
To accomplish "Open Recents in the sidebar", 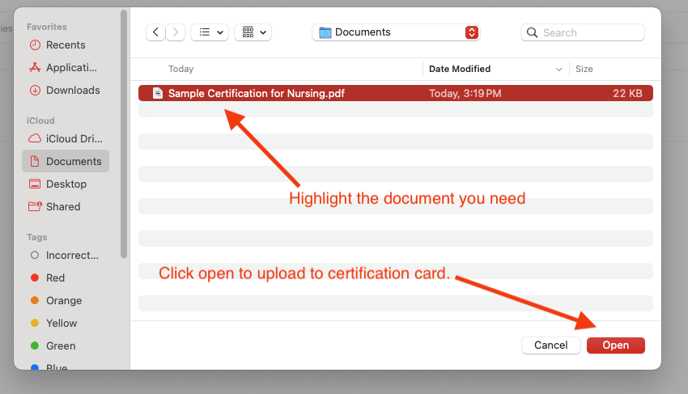I will (x=66, y=45).
